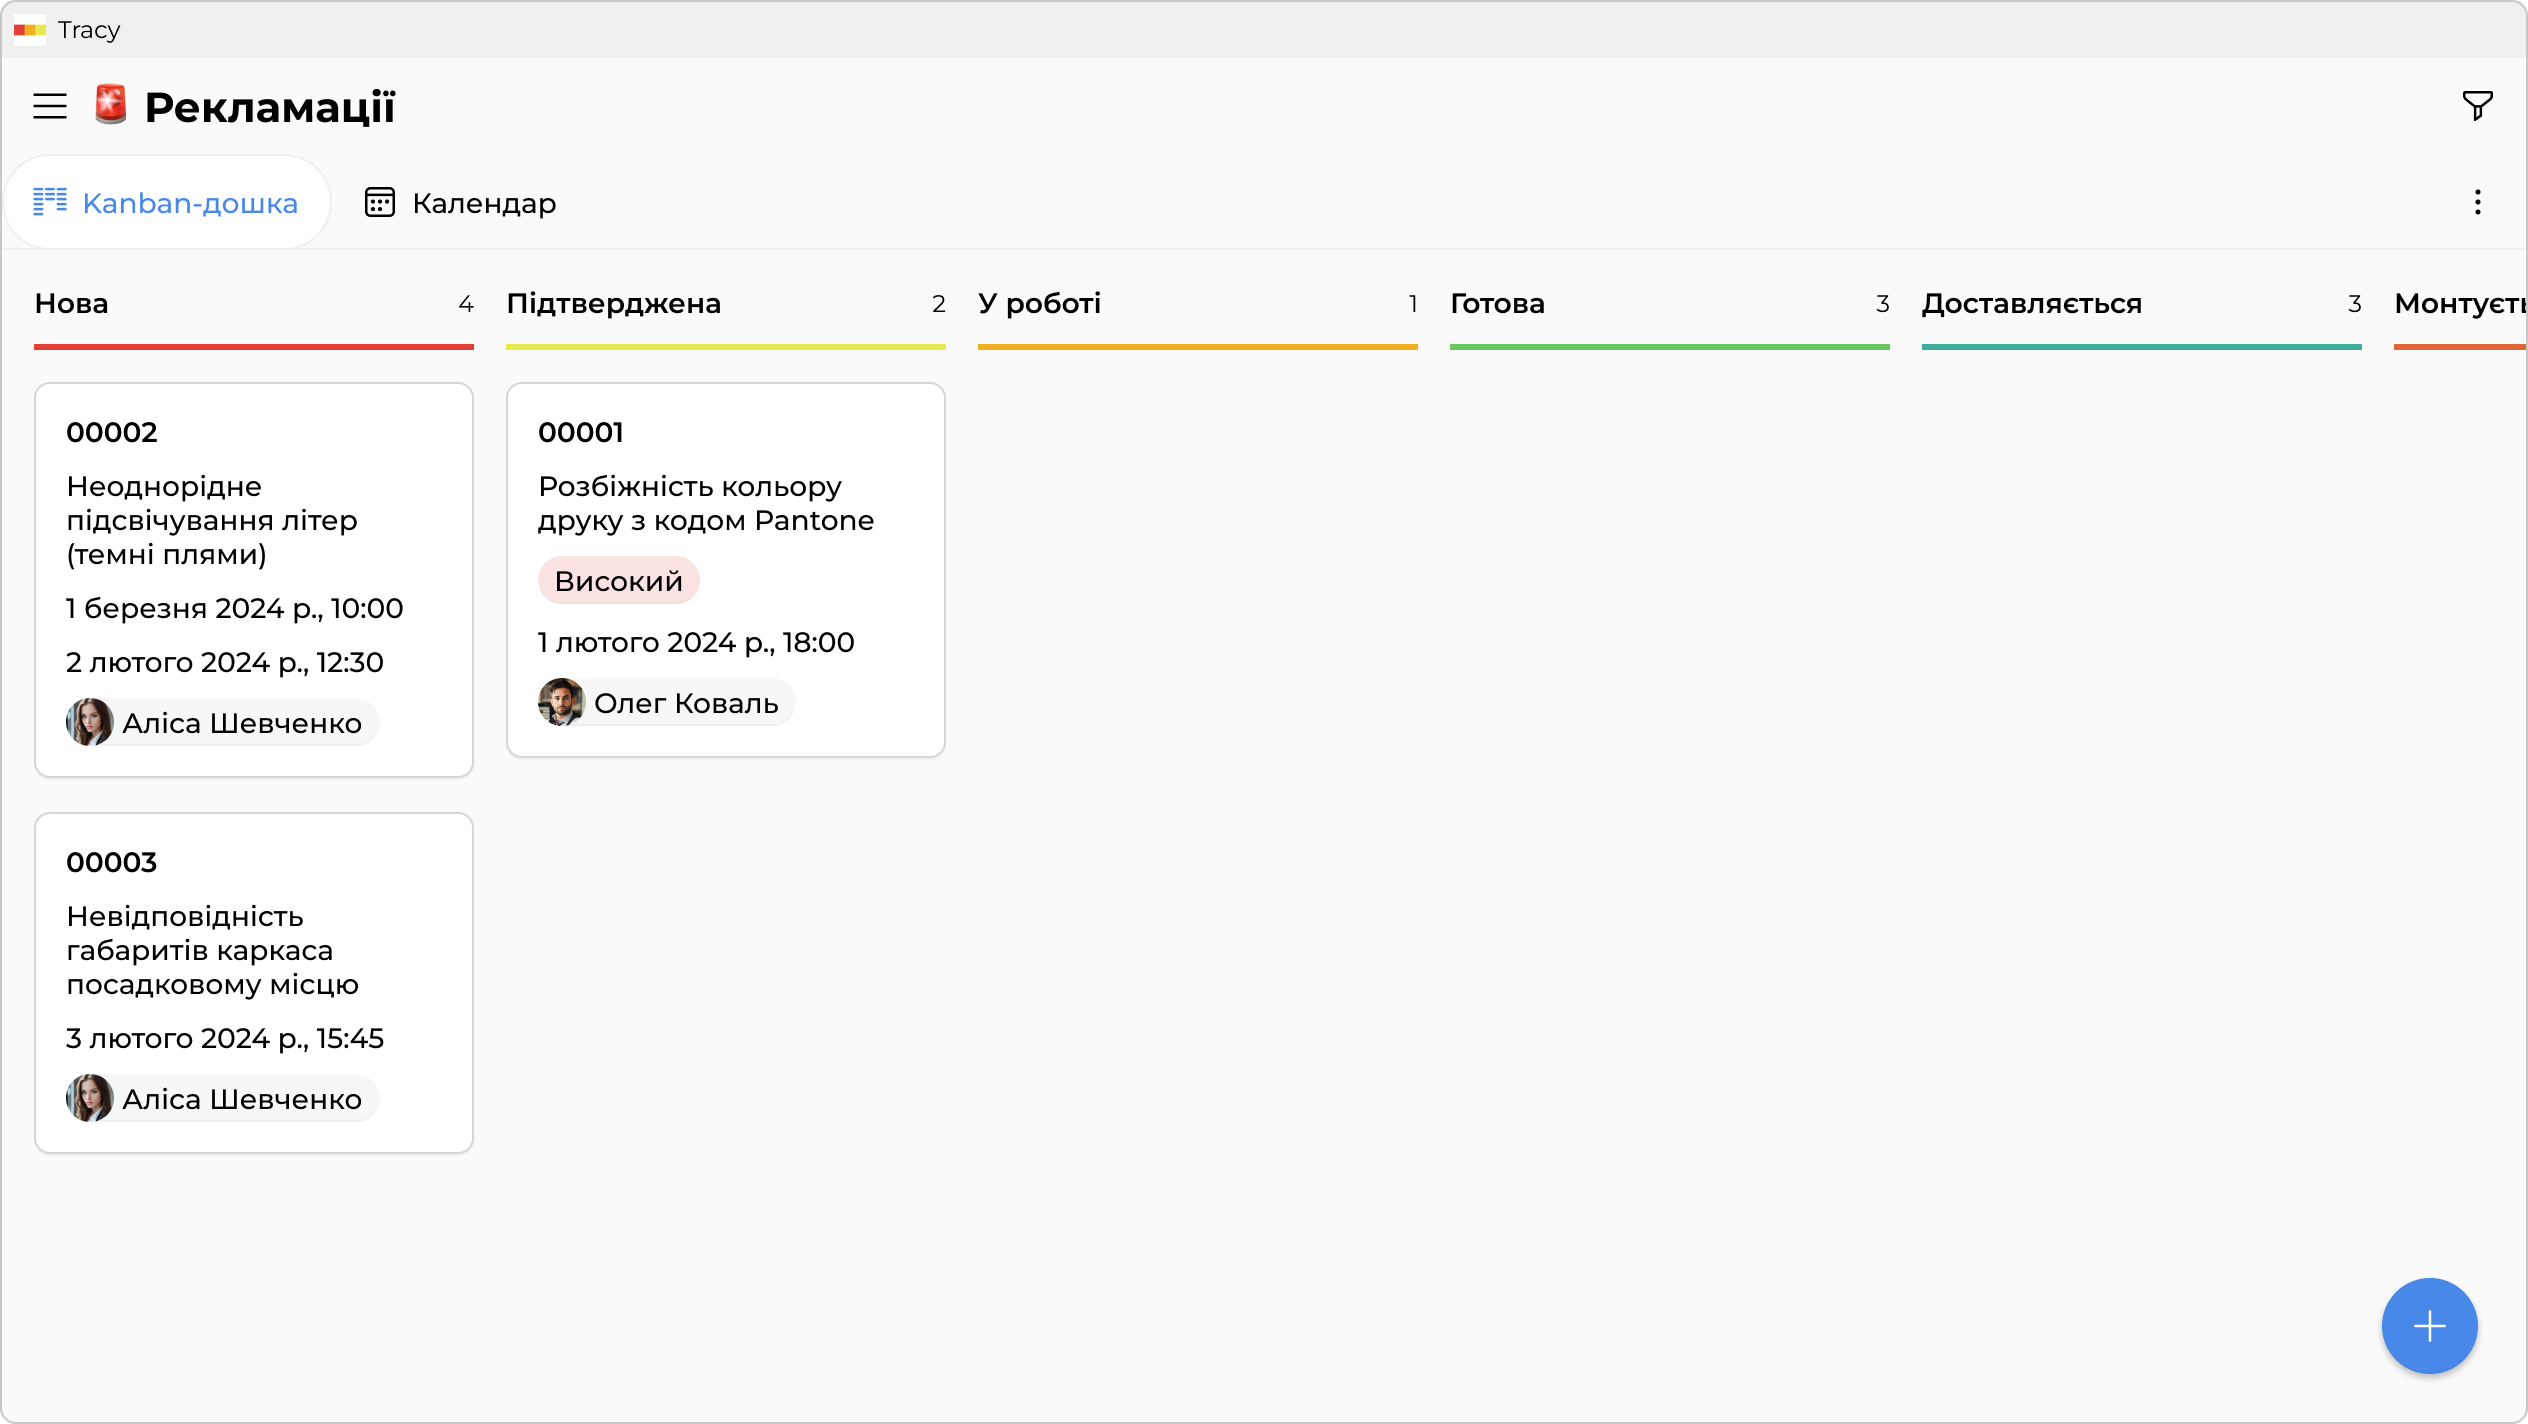The image size is (2528, 1424).
Task: Click the red siren icon beside Рекламації
Action: [111, 105]
